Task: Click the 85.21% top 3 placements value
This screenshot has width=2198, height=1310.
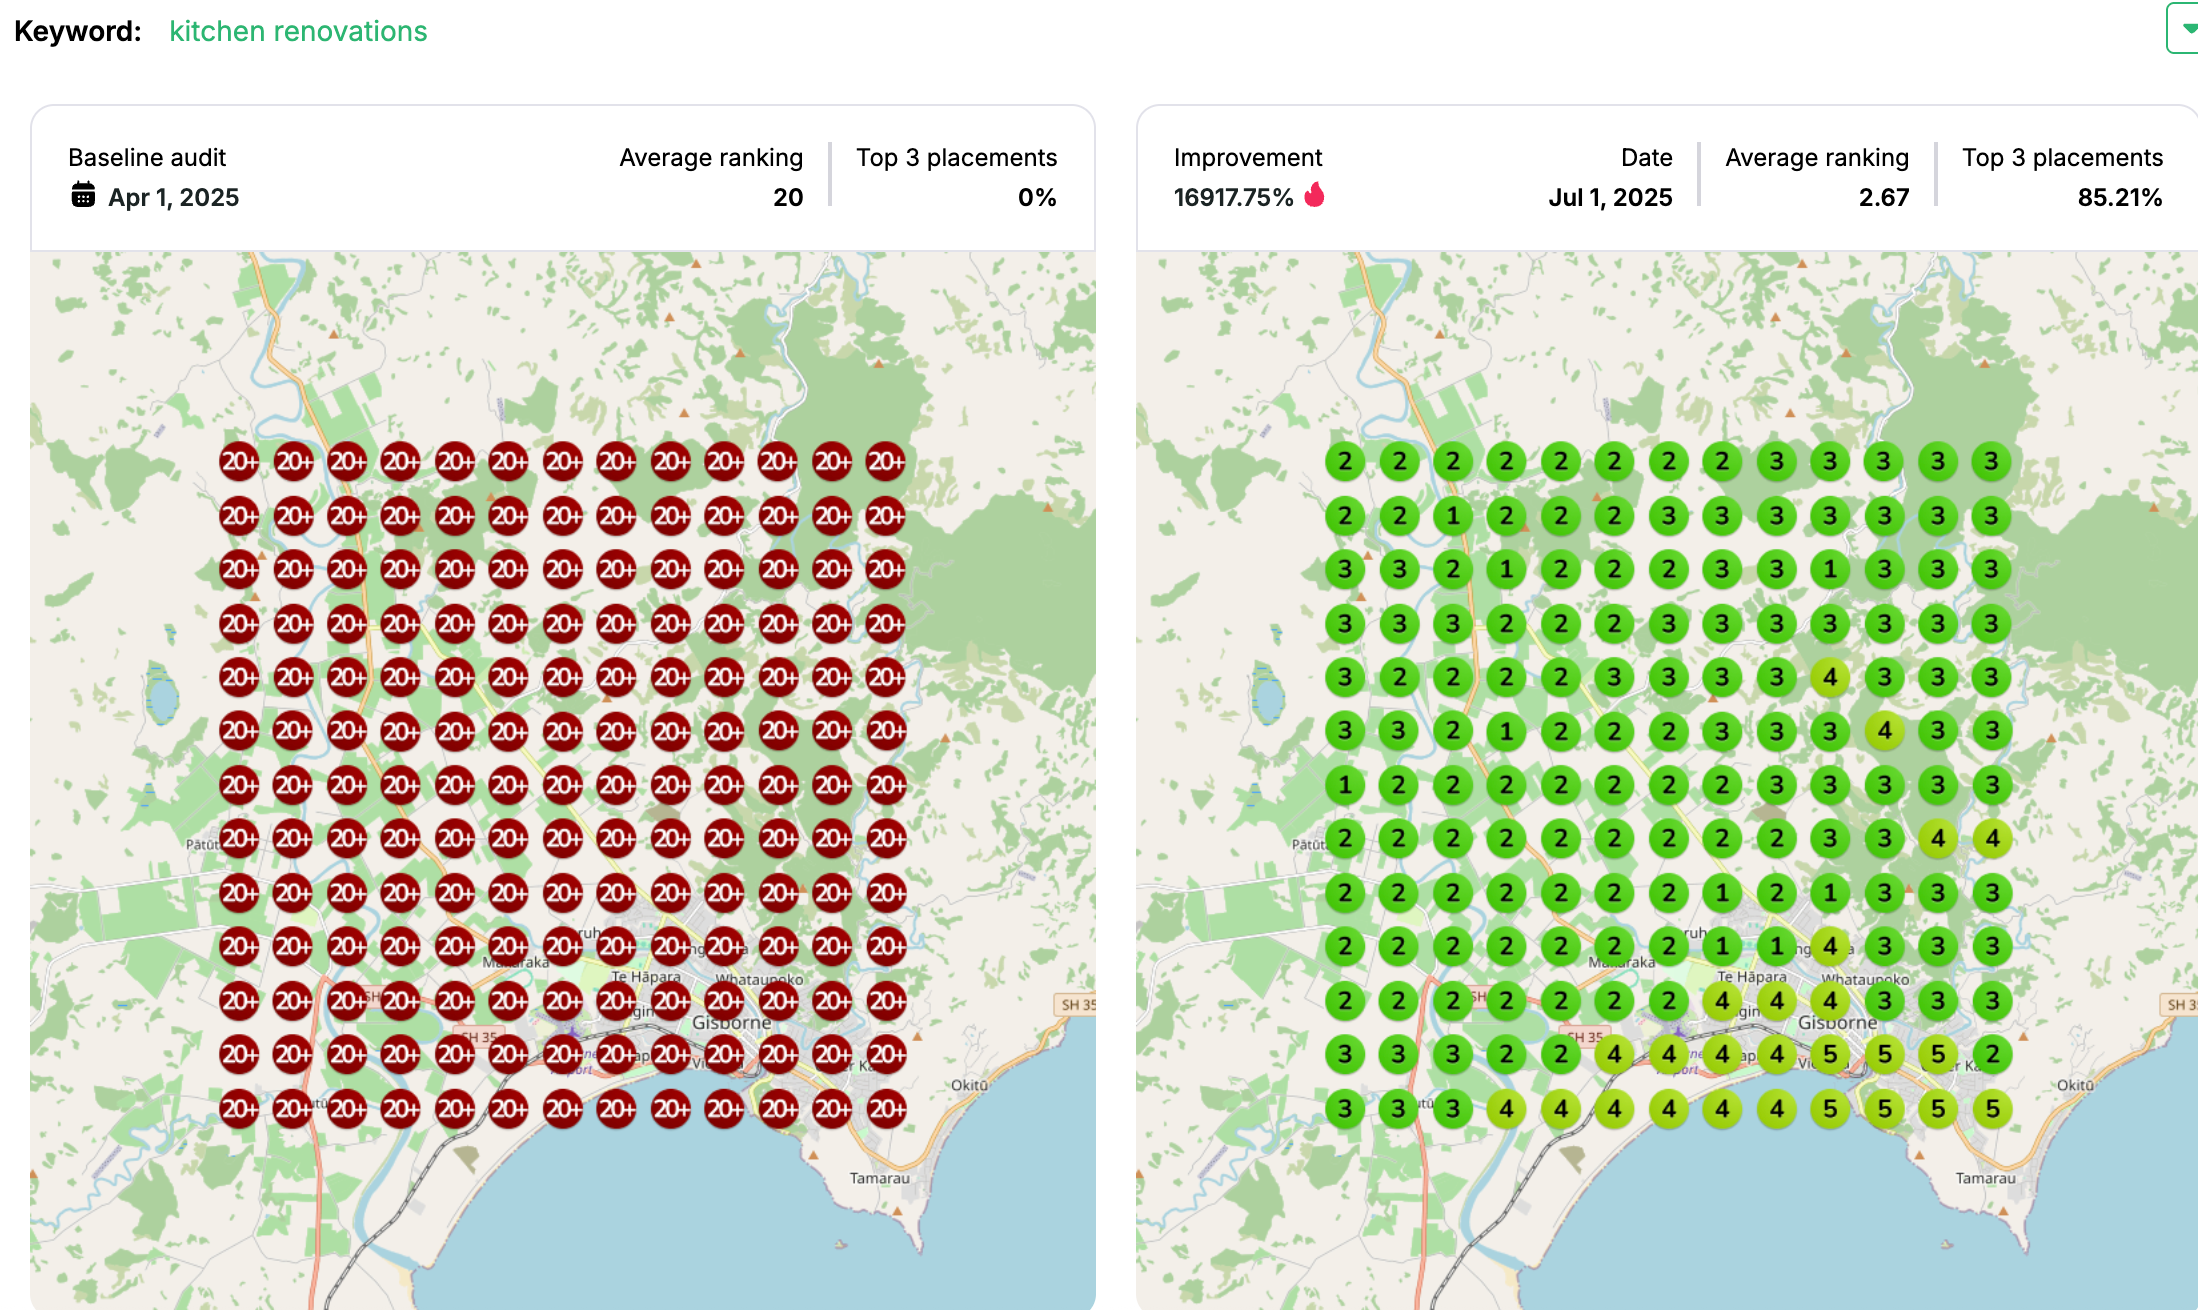Action: [2120, 197]
